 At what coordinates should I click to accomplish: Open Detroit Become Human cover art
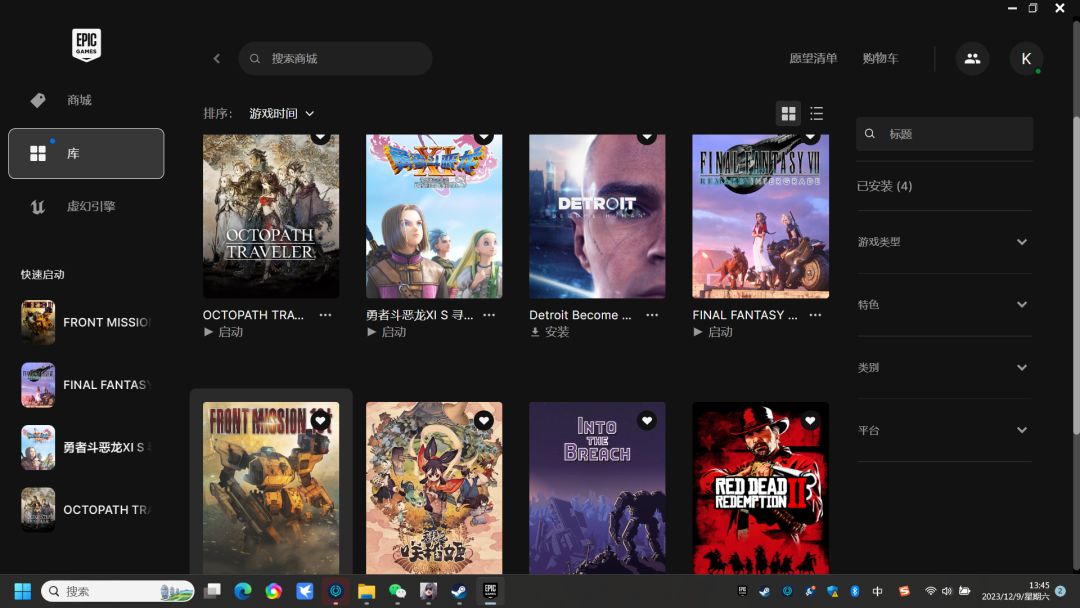[x=597, y=216]
